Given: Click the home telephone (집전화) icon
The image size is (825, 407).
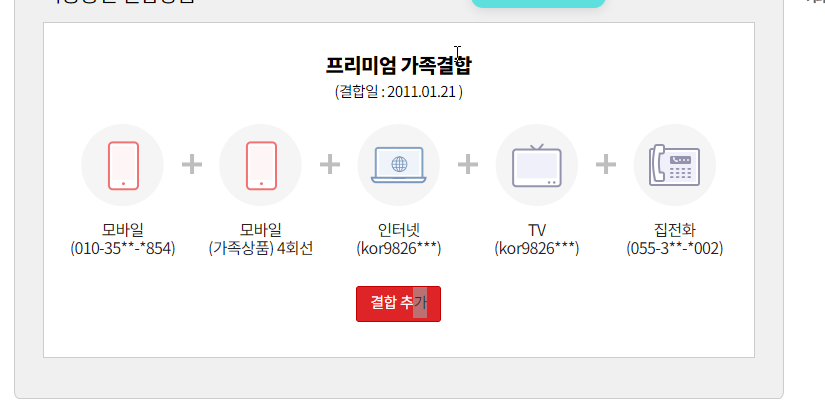Looking at the screenshot, I should click(x=674, y=165).
